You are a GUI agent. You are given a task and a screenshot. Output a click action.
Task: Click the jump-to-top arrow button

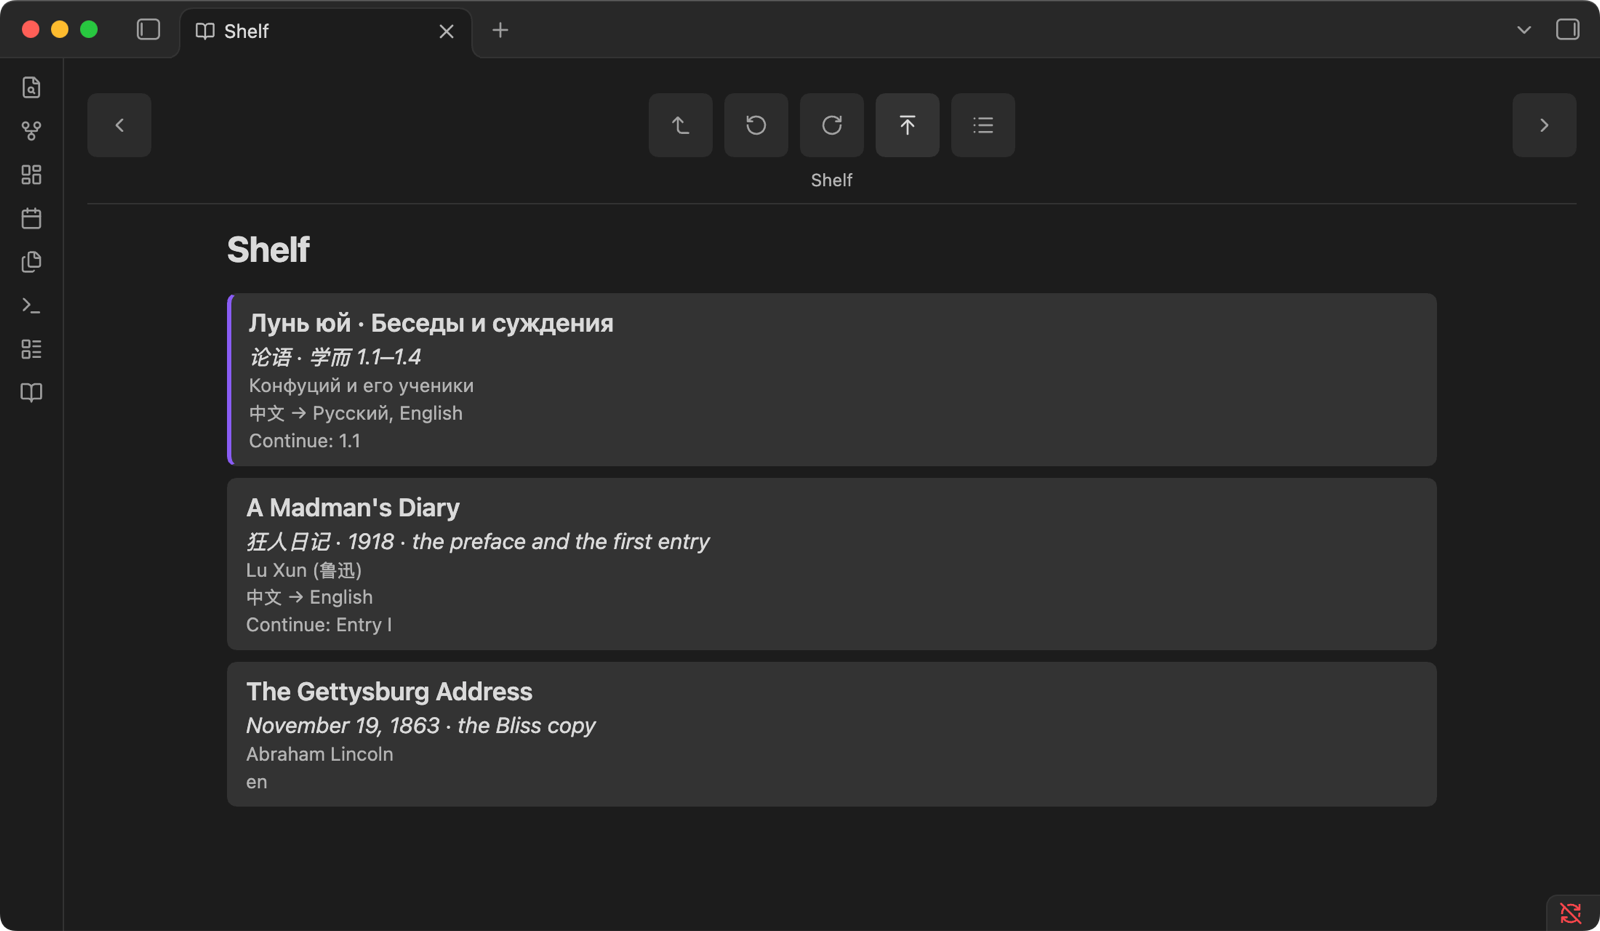tap(907, 125)
